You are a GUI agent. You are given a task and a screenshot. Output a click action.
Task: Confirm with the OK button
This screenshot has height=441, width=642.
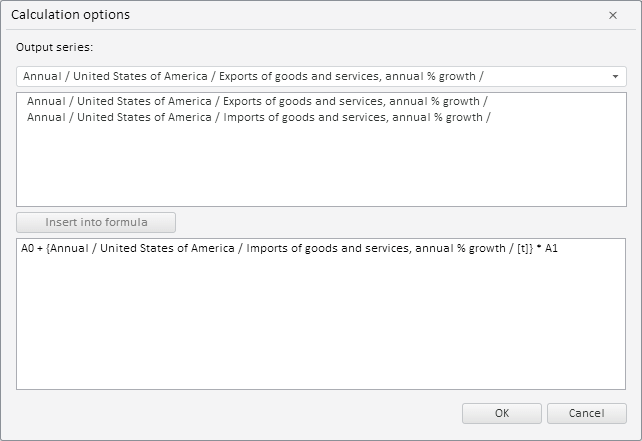[501, 413]
